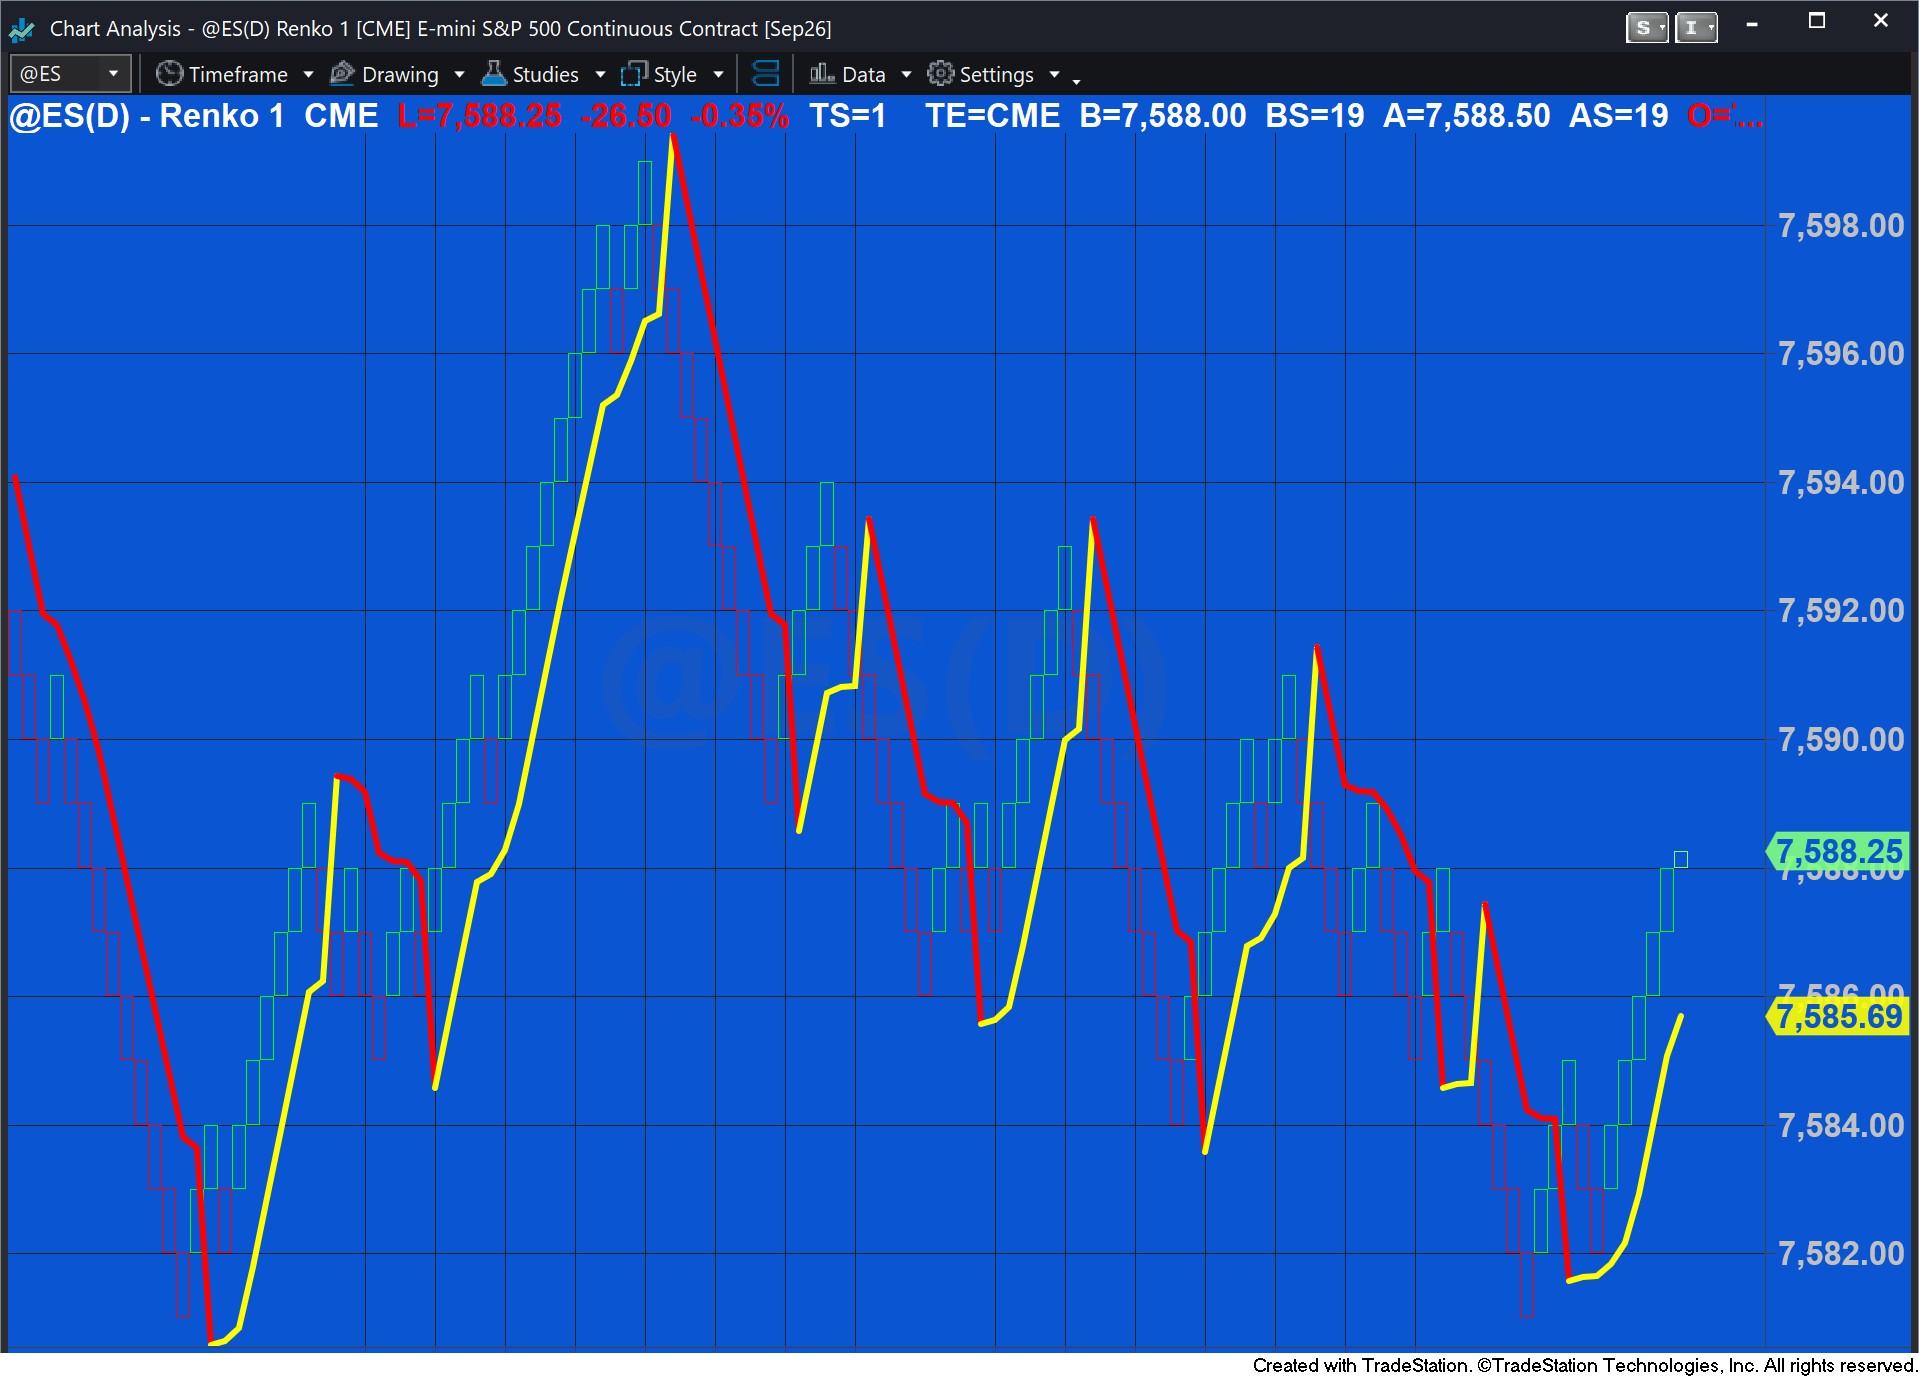The image size is (1919, 1377).
Task: Expand the Drawing dropdown arrow
Action: pyautogui.click(x=459, y=75)
